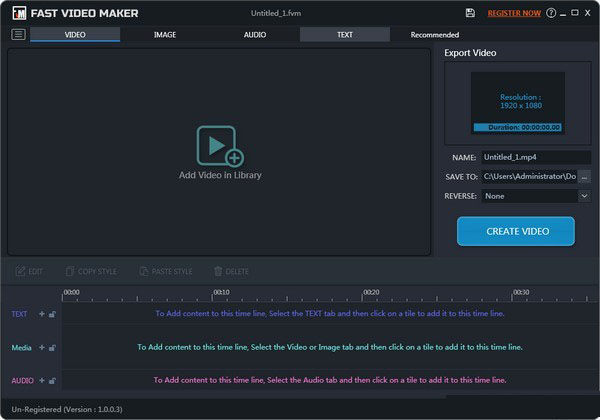Save the project using the floppy disk icon
600x420 pixels.
(x=471, y=13)
